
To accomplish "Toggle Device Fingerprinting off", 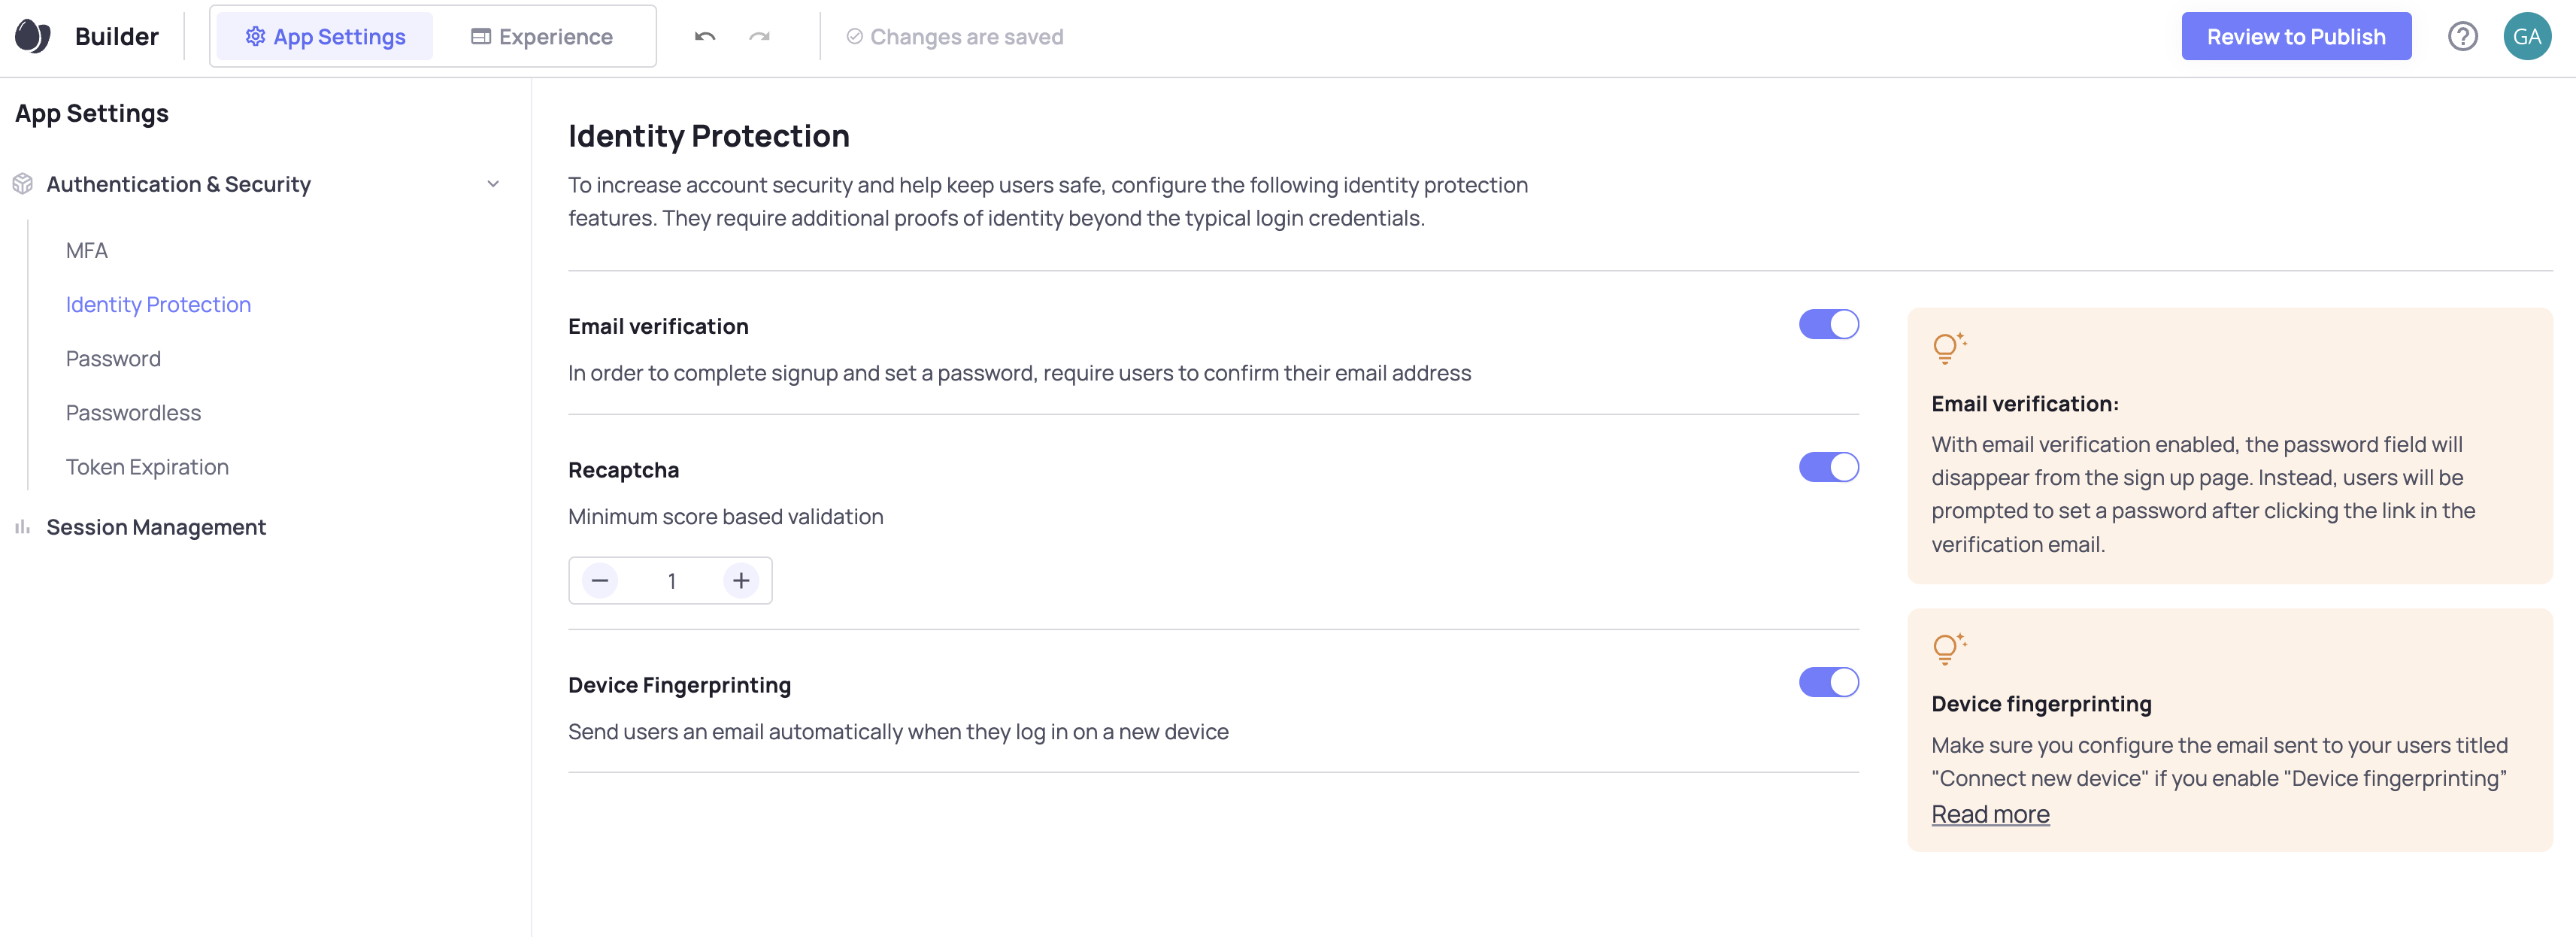I will 1828,683.
